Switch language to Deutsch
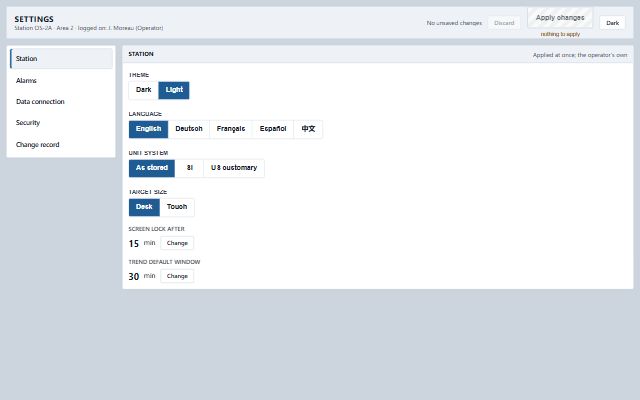640x400 pixels. (x=189, y=129)
